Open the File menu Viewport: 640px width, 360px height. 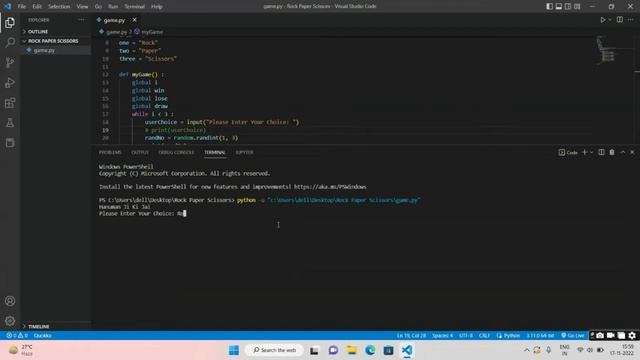point(22,7)
